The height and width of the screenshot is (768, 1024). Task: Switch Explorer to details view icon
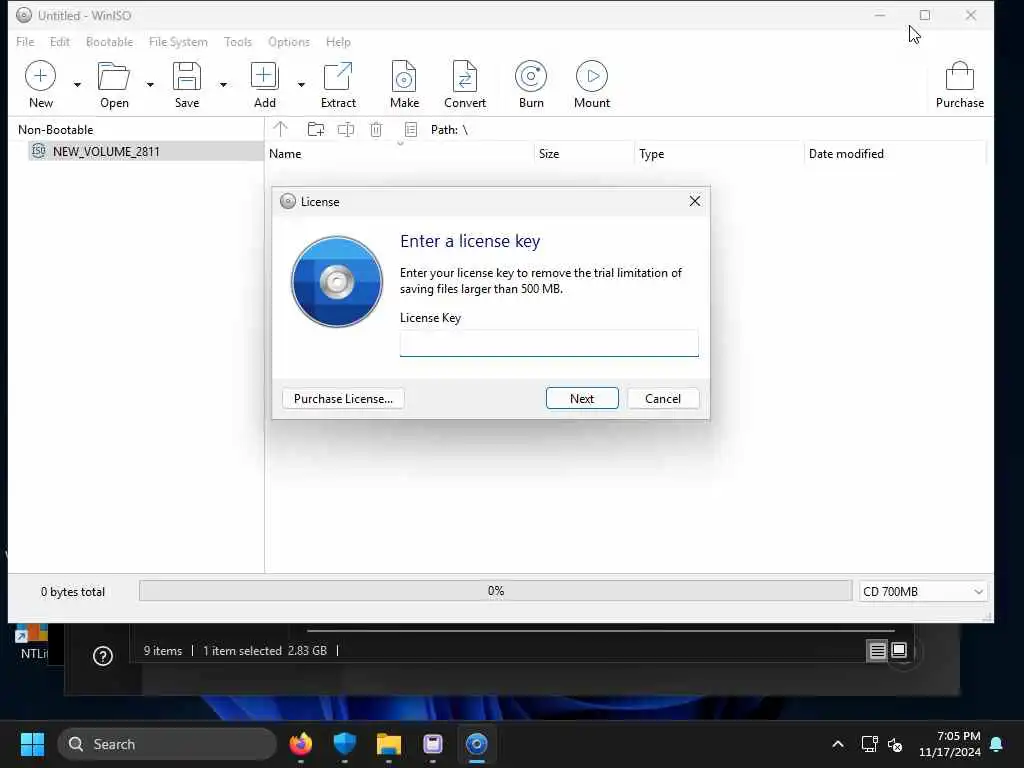click(x=877, y=650)
